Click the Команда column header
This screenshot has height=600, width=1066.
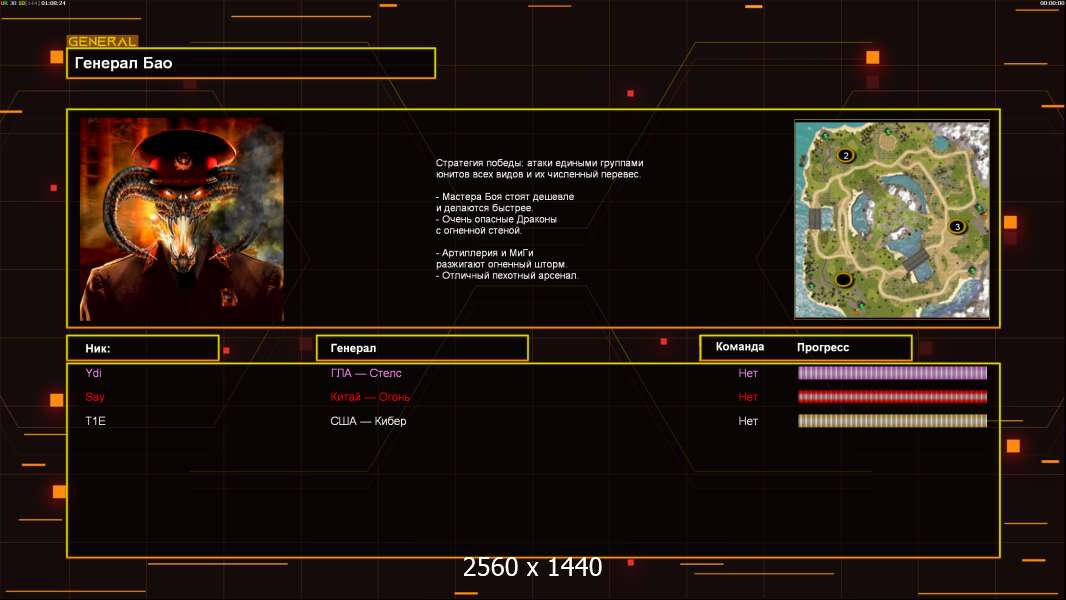pos(740,347)
